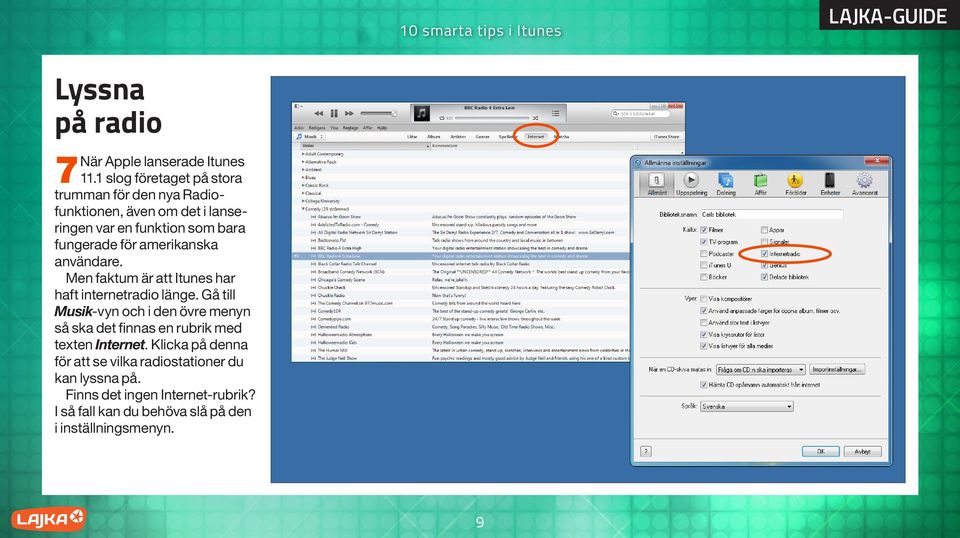Select the Comedy104 stream row
The image size is (960, 538).
(x=461, y=311)
